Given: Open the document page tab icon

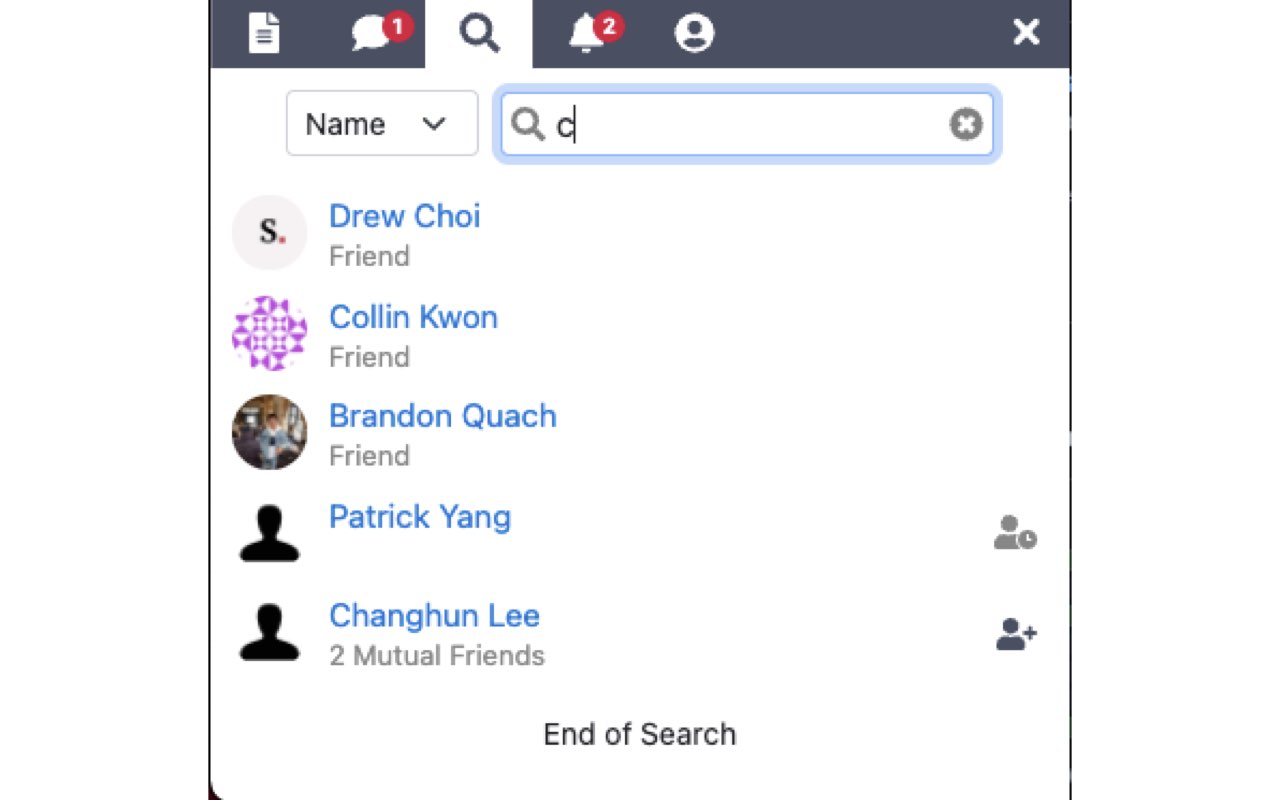Looking at the screenshot, I should click(264, 33).
